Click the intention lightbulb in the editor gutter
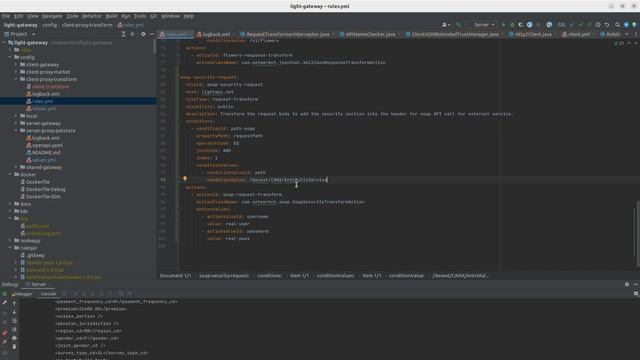640x360 pixels. (185, 179)
